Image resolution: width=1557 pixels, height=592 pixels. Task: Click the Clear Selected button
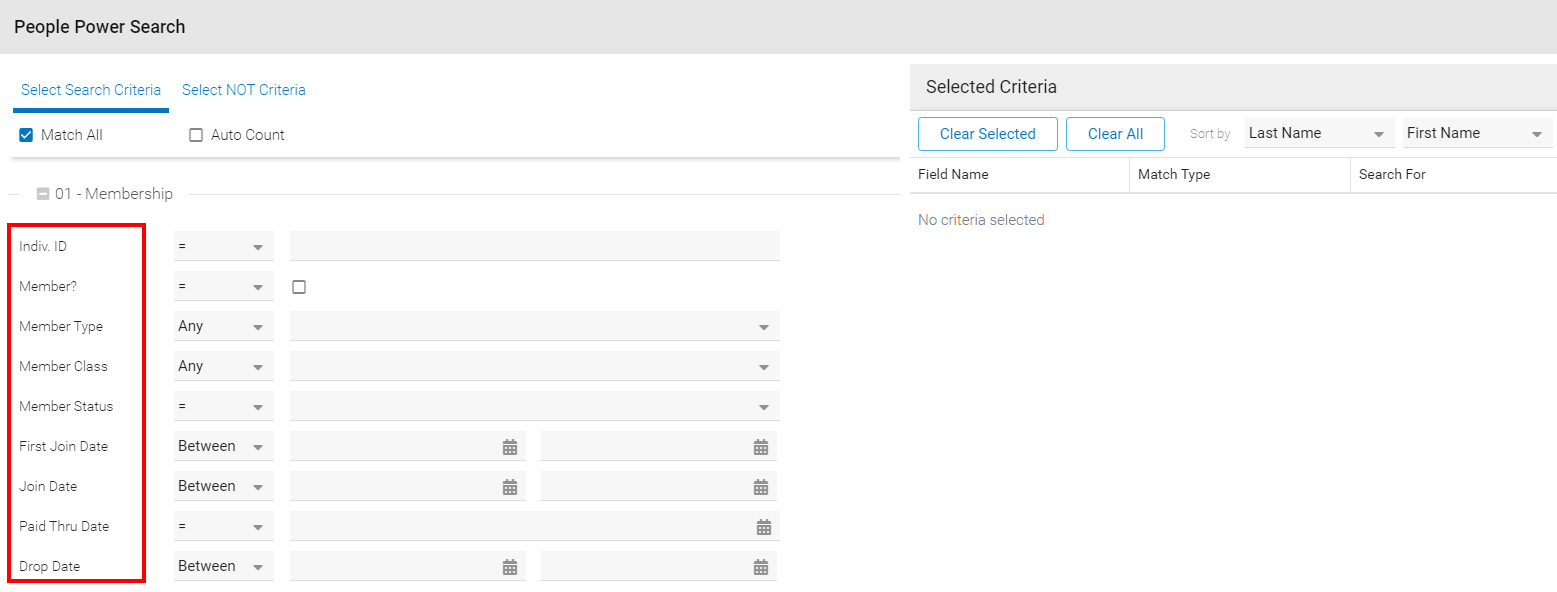click(x=988, y=134)
